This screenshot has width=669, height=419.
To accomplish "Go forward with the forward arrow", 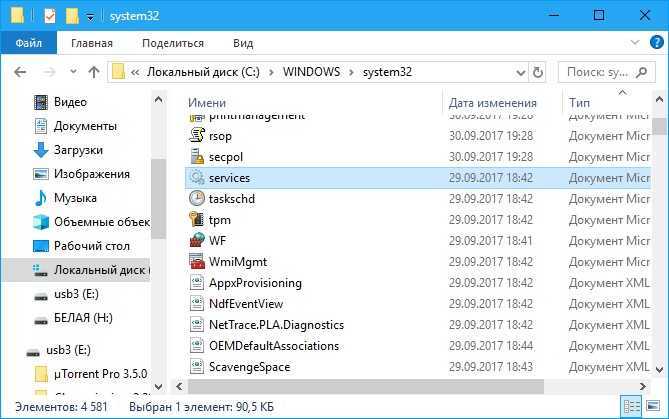I will pos(49,72).
